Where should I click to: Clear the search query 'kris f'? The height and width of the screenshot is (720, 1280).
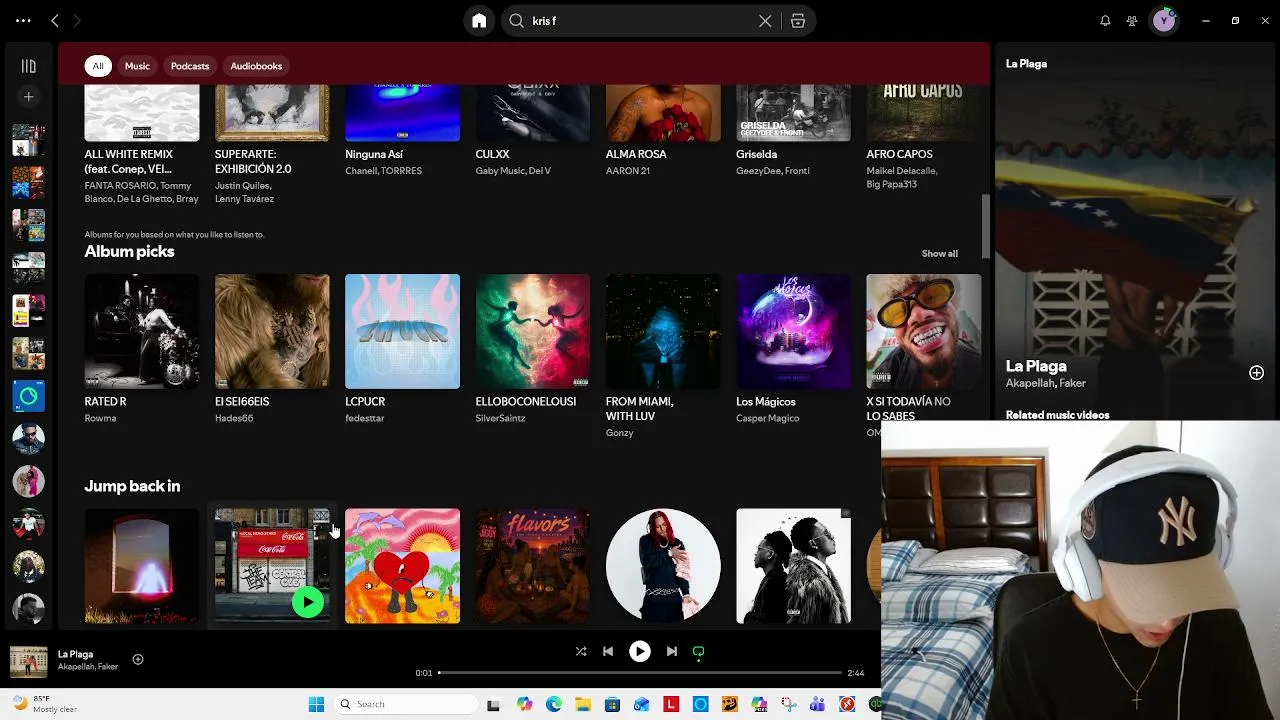point(765,21)
